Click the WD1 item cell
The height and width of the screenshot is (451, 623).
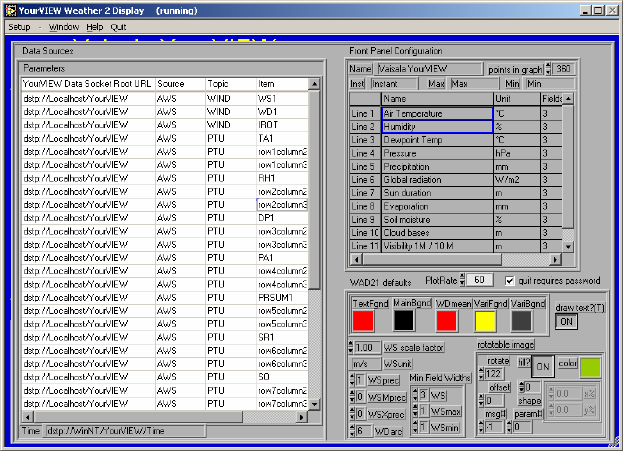click(282, 112)
